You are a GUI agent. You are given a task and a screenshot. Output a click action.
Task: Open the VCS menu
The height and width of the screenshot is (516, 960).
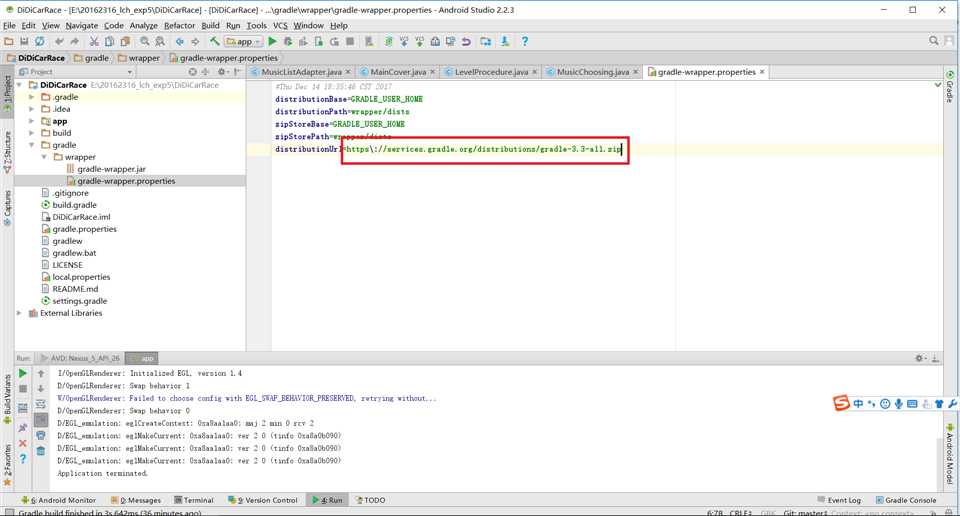[x=280, y=26]
